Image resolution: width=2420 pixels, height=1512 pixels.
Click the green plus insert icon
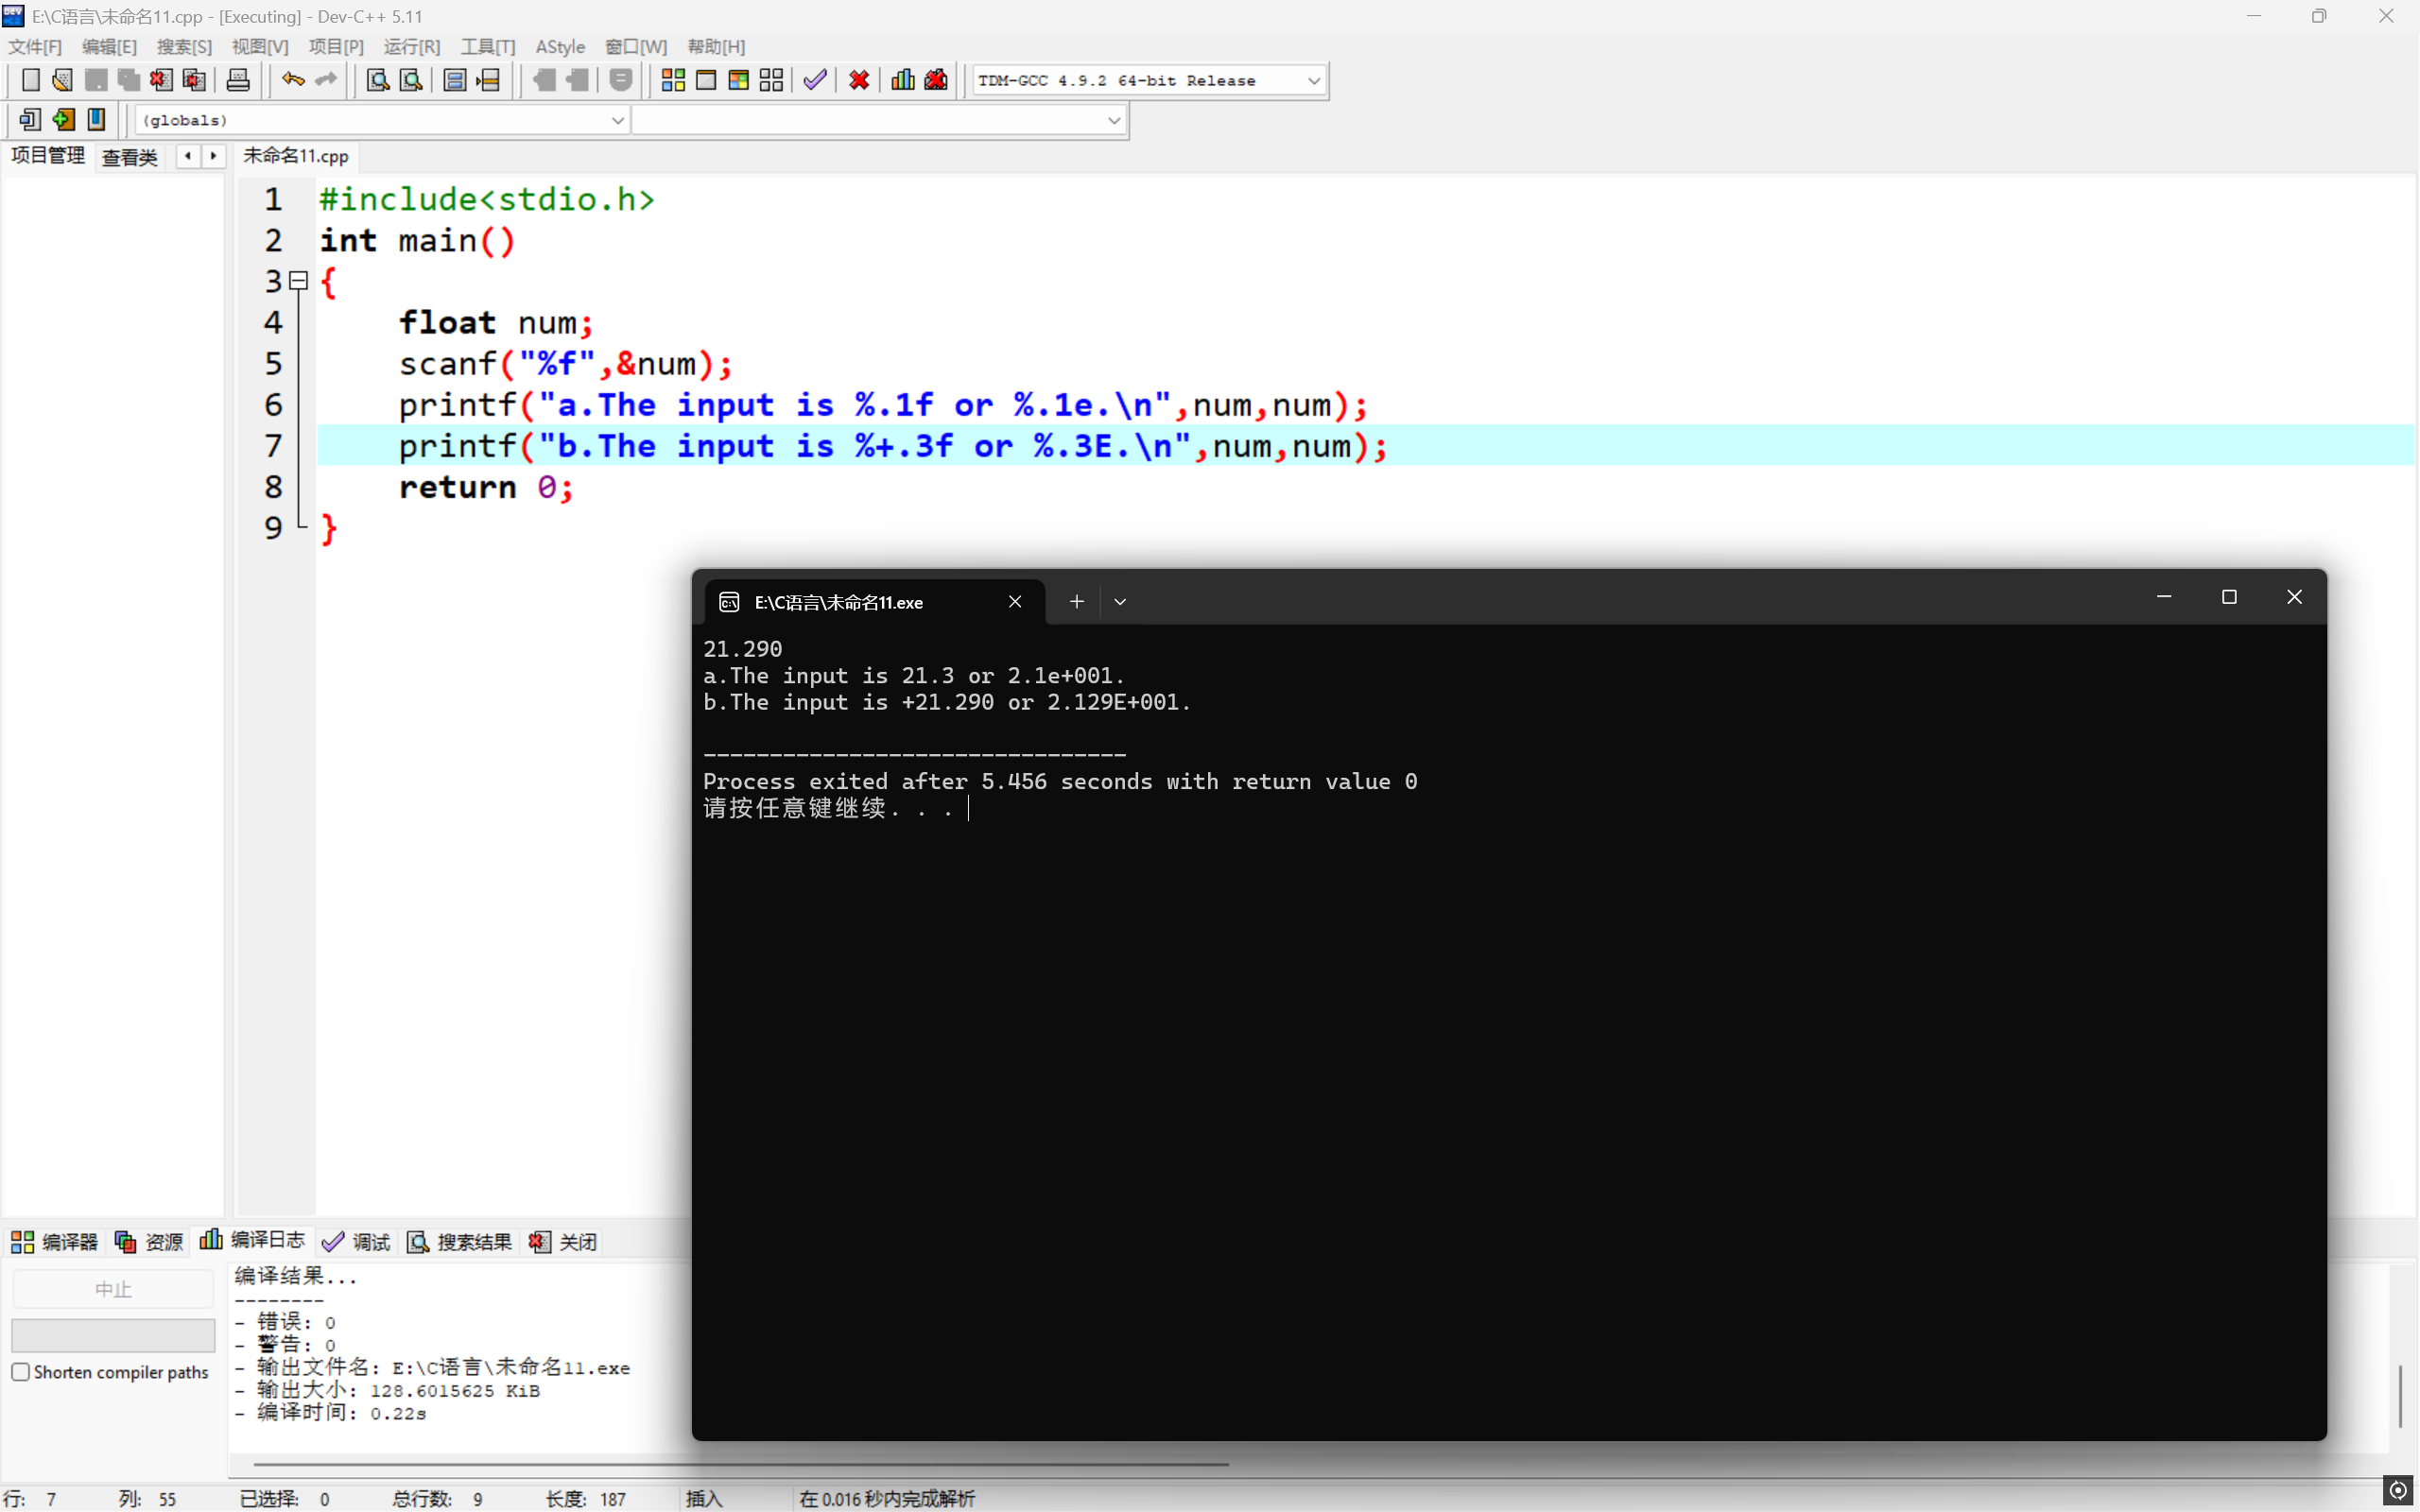pos(63,120)
